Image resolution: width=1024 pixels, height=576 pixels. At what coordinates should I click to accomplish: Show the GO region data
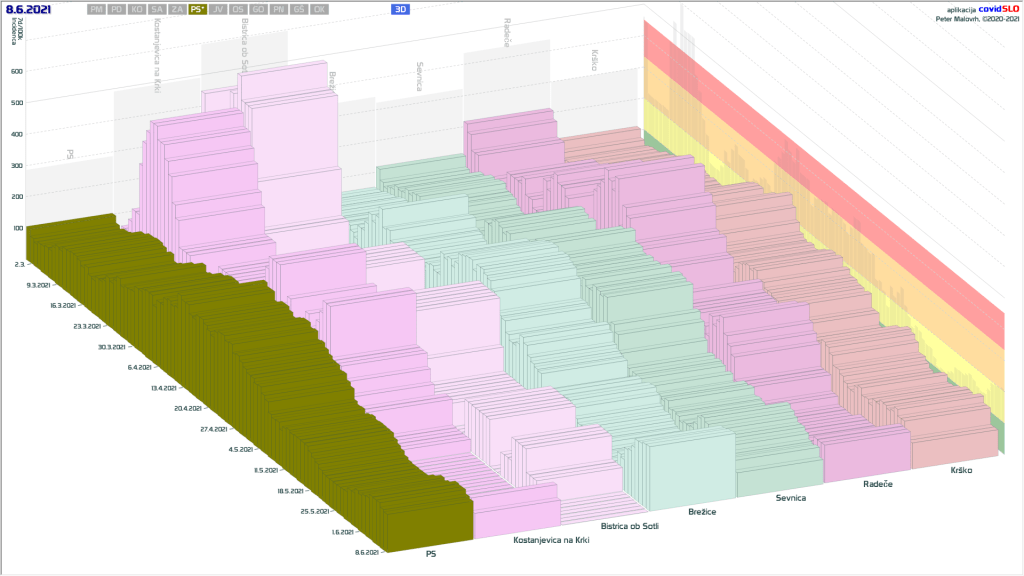(258, 9)
